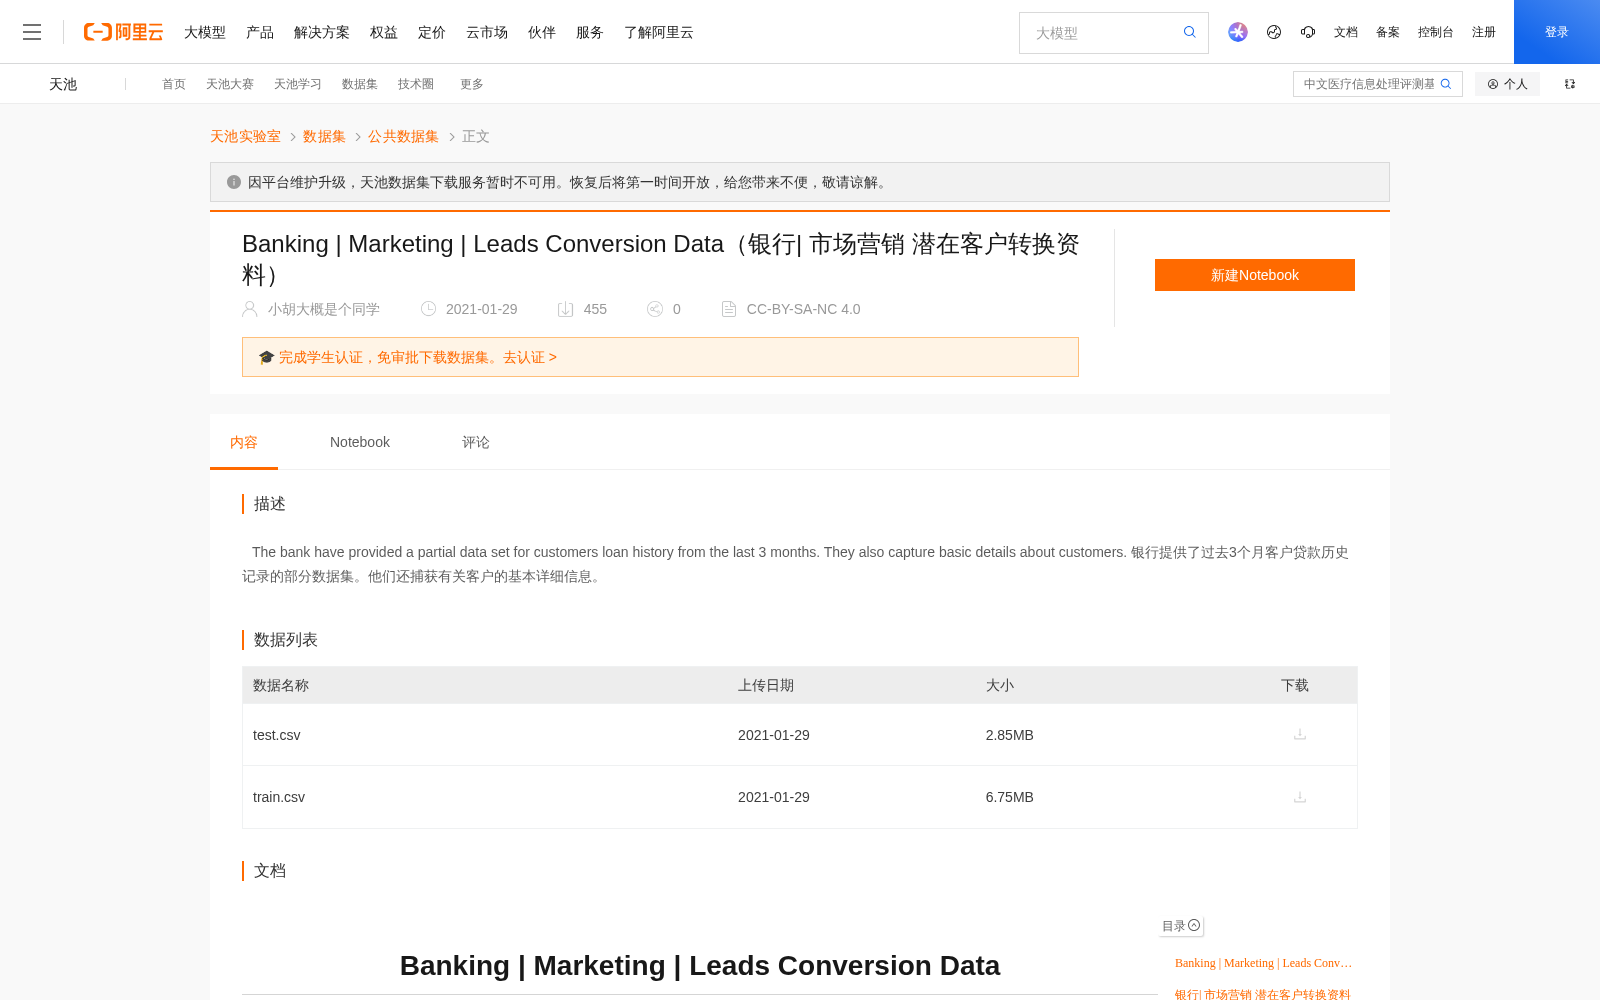The image size is (1600, 1000).
Task: Switch to 评论 tab
Action: (476, 442)
